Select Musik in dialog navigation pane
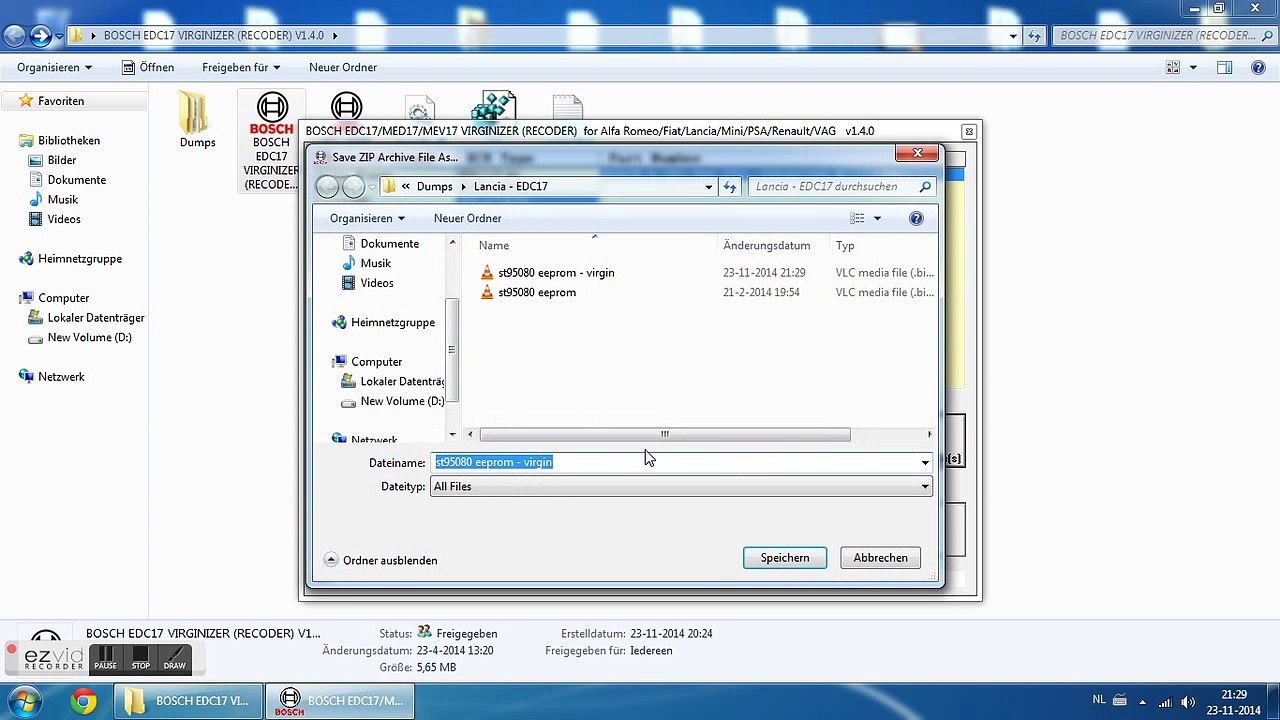 click(x=367, y=264)
